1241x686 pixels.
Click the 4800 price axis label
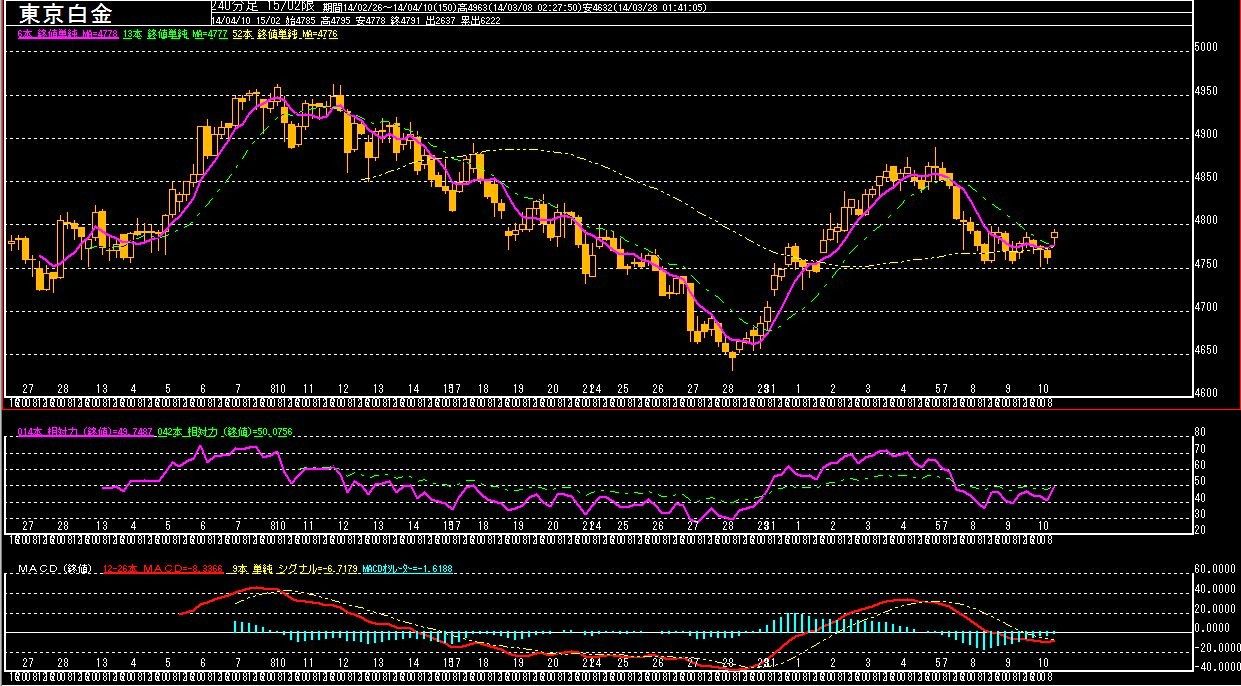click(1208, 221)
